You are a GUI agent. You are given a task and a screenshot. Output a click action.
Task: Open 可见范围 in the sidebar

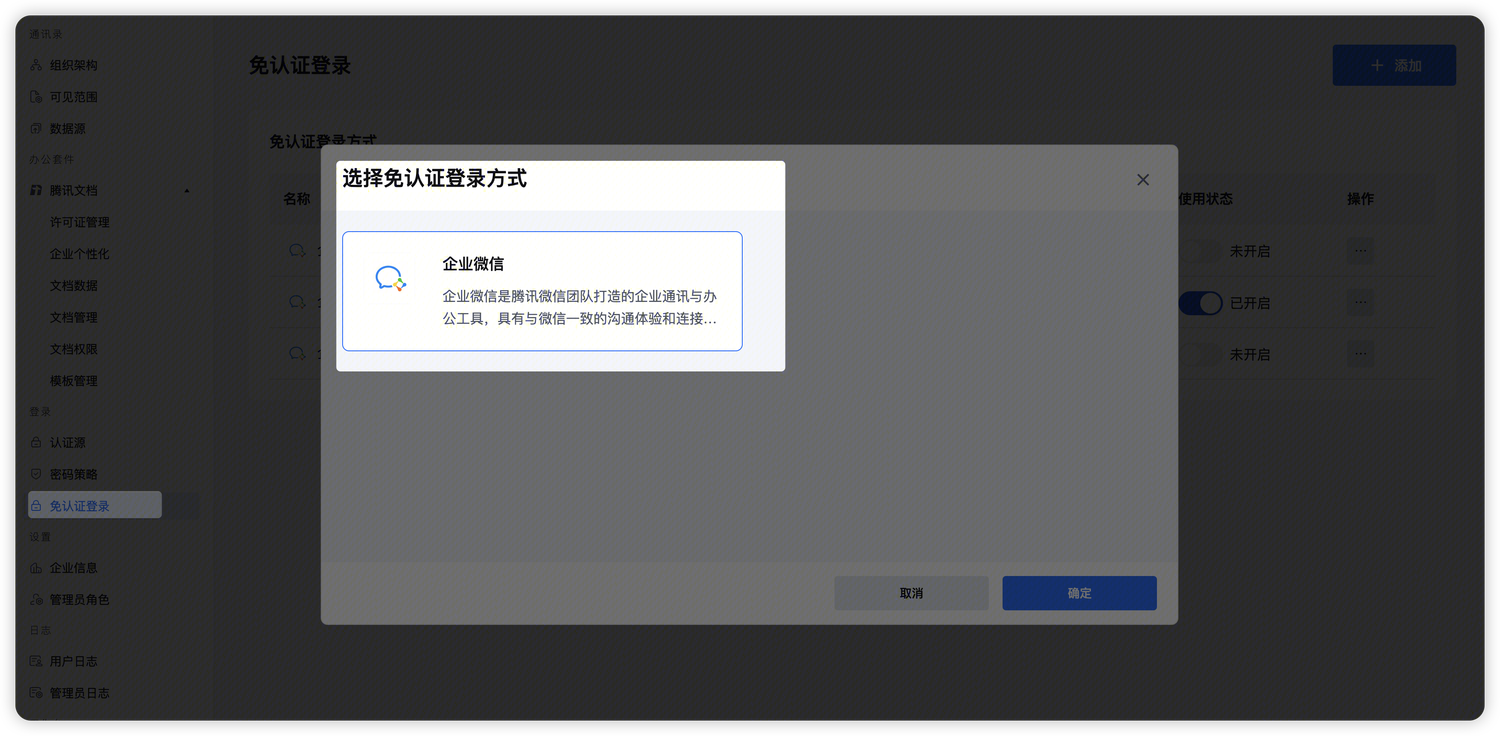73,97
